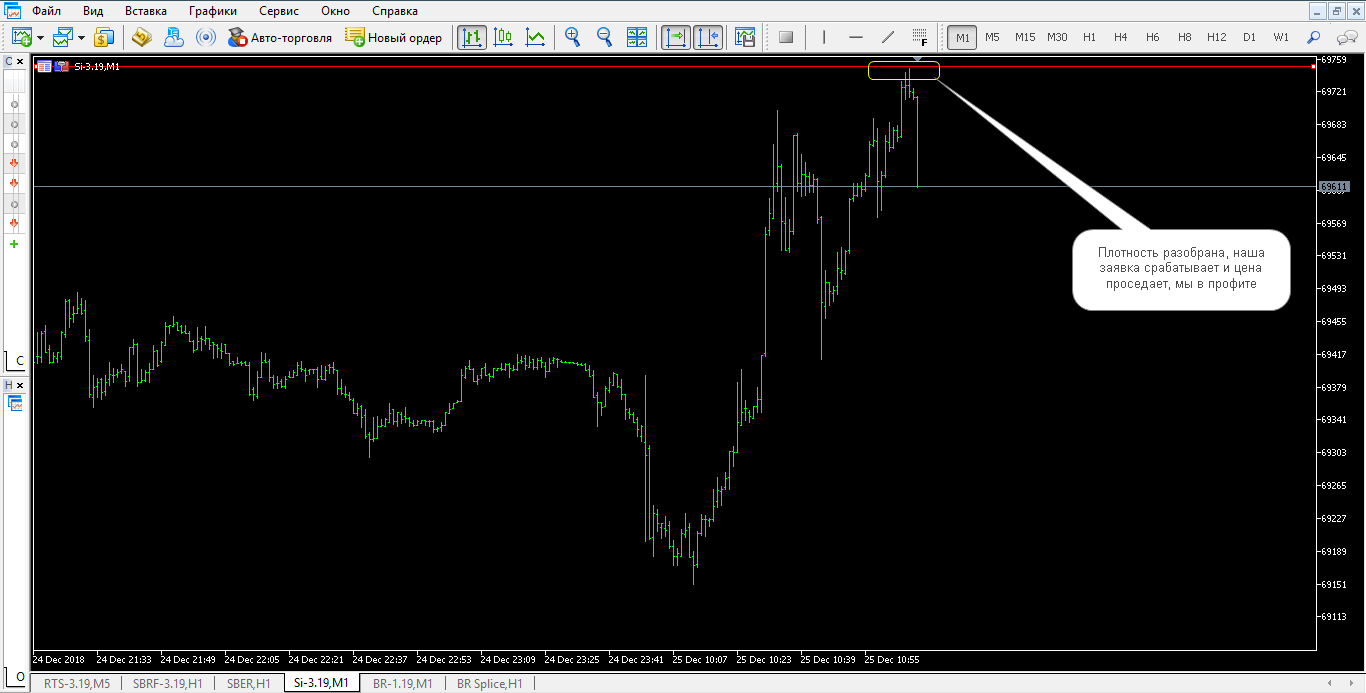Viewport: 1366px width, 693px height.
Task: Open the new chart icon
Action: [x=21, y=37]
